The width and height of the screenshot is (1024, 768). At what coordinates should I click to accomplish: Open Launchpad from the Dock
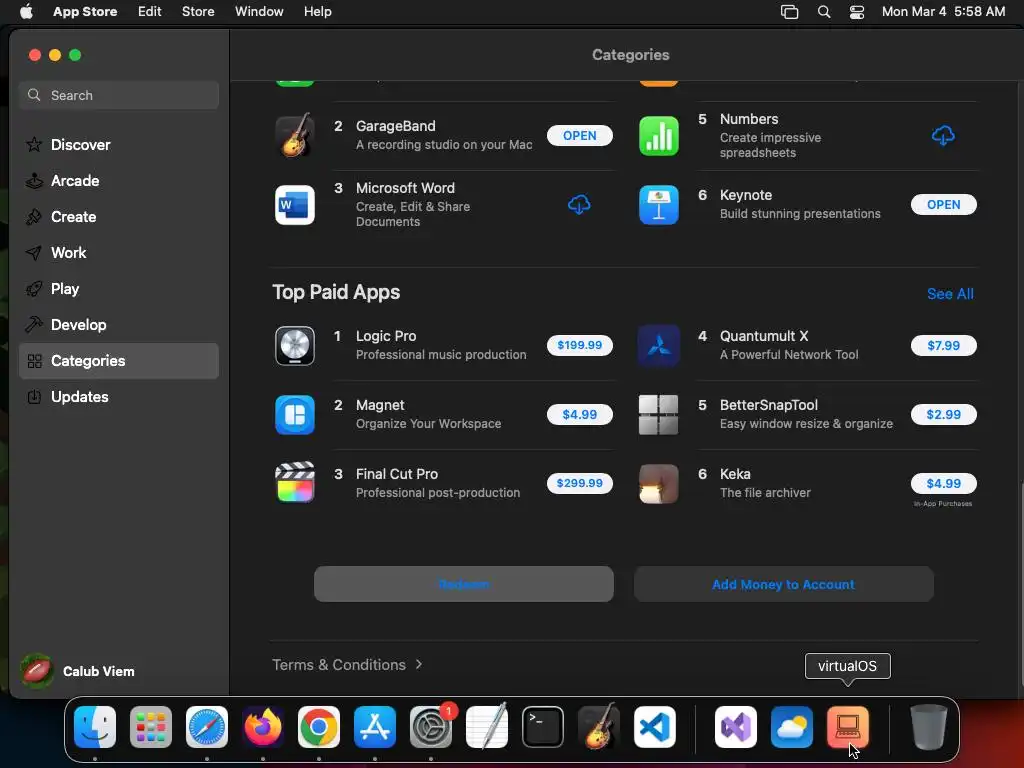pos(151,727)
